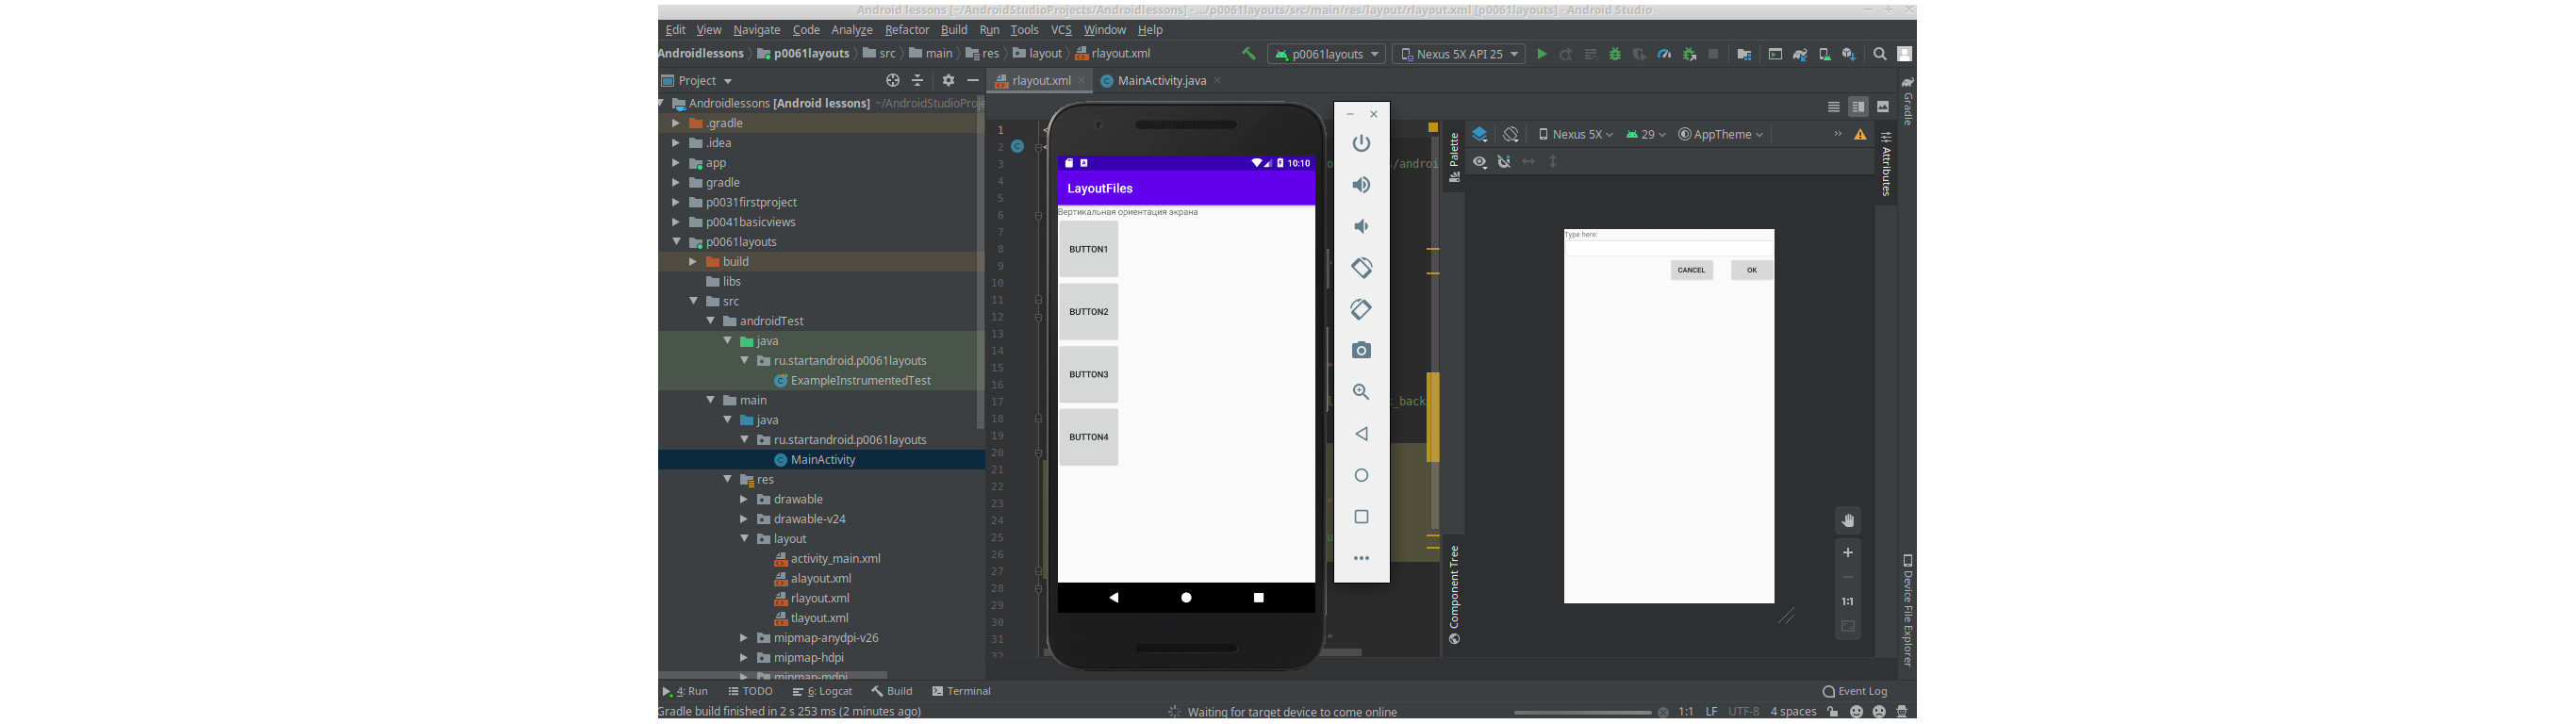Open AppTheme dropdown in designer

[1720, 135]
